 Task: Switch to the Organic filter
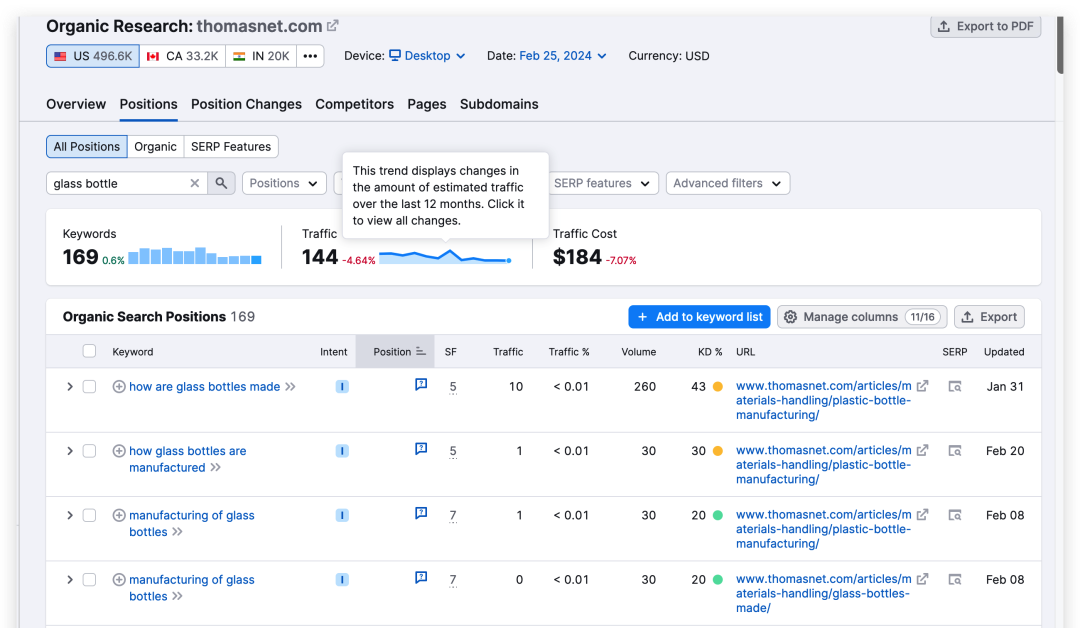(156, 147)
